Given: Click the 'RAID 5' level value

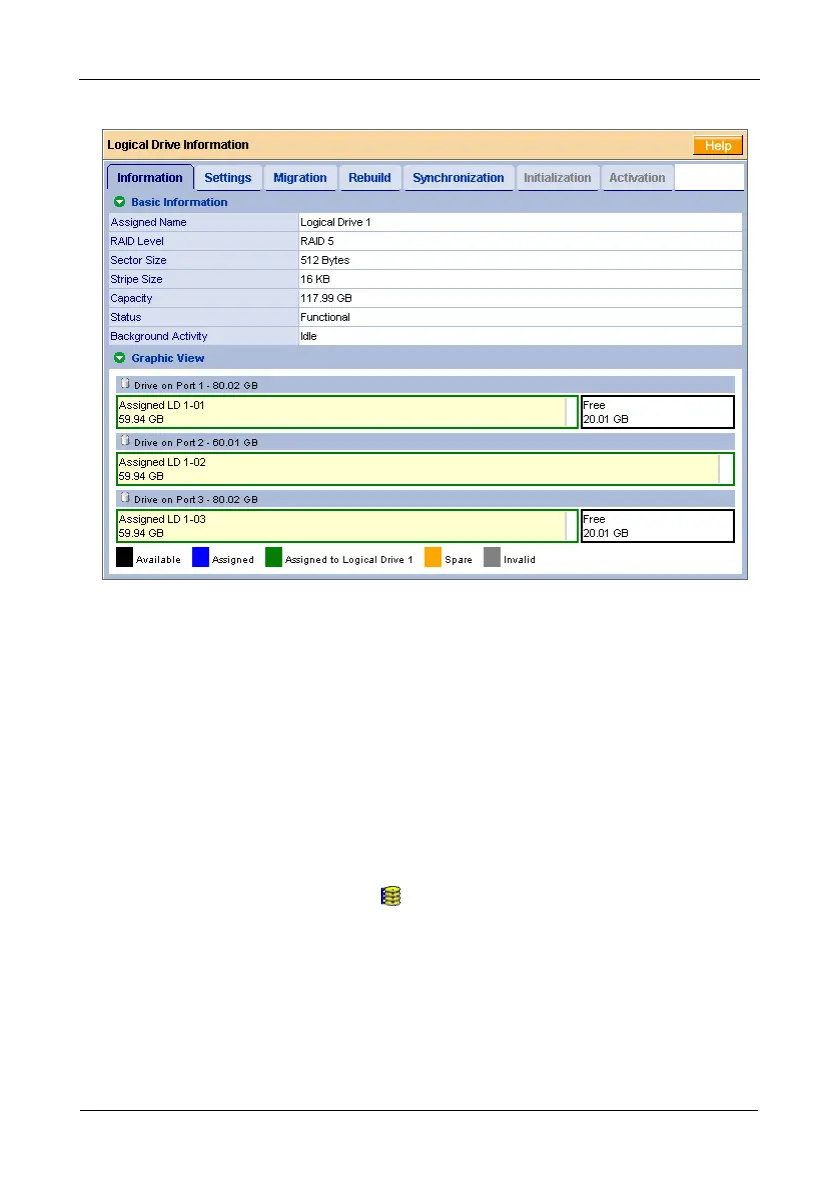Looking at the screenshot, I should click(x=317, y=241).
